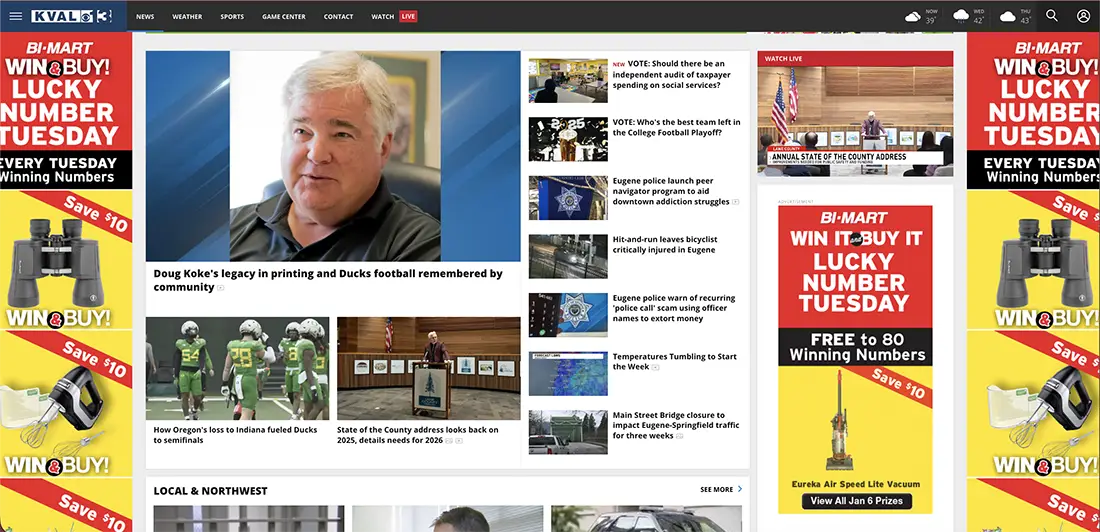Open the College Football Playoff vote story

tap(676, 127)
